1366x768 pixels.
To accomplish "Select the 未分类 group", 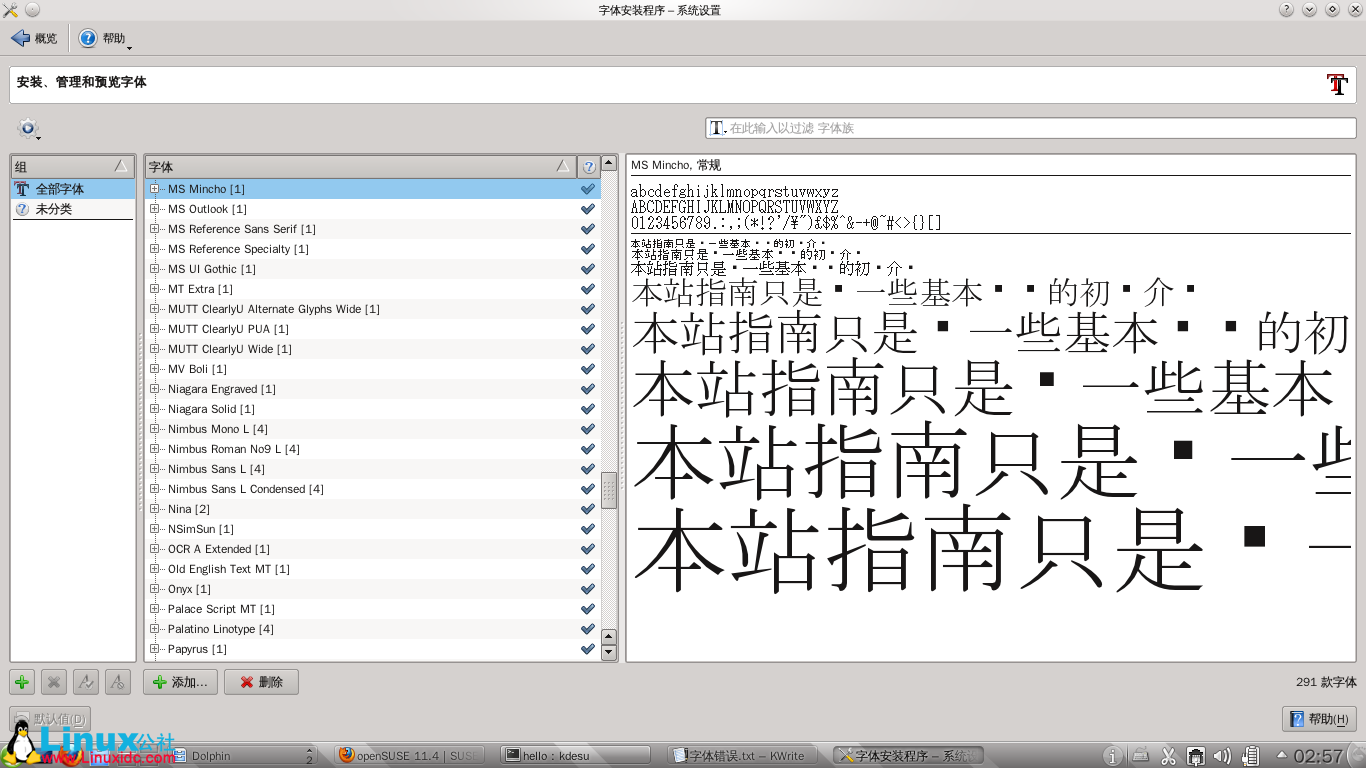I will coord(72,209).
